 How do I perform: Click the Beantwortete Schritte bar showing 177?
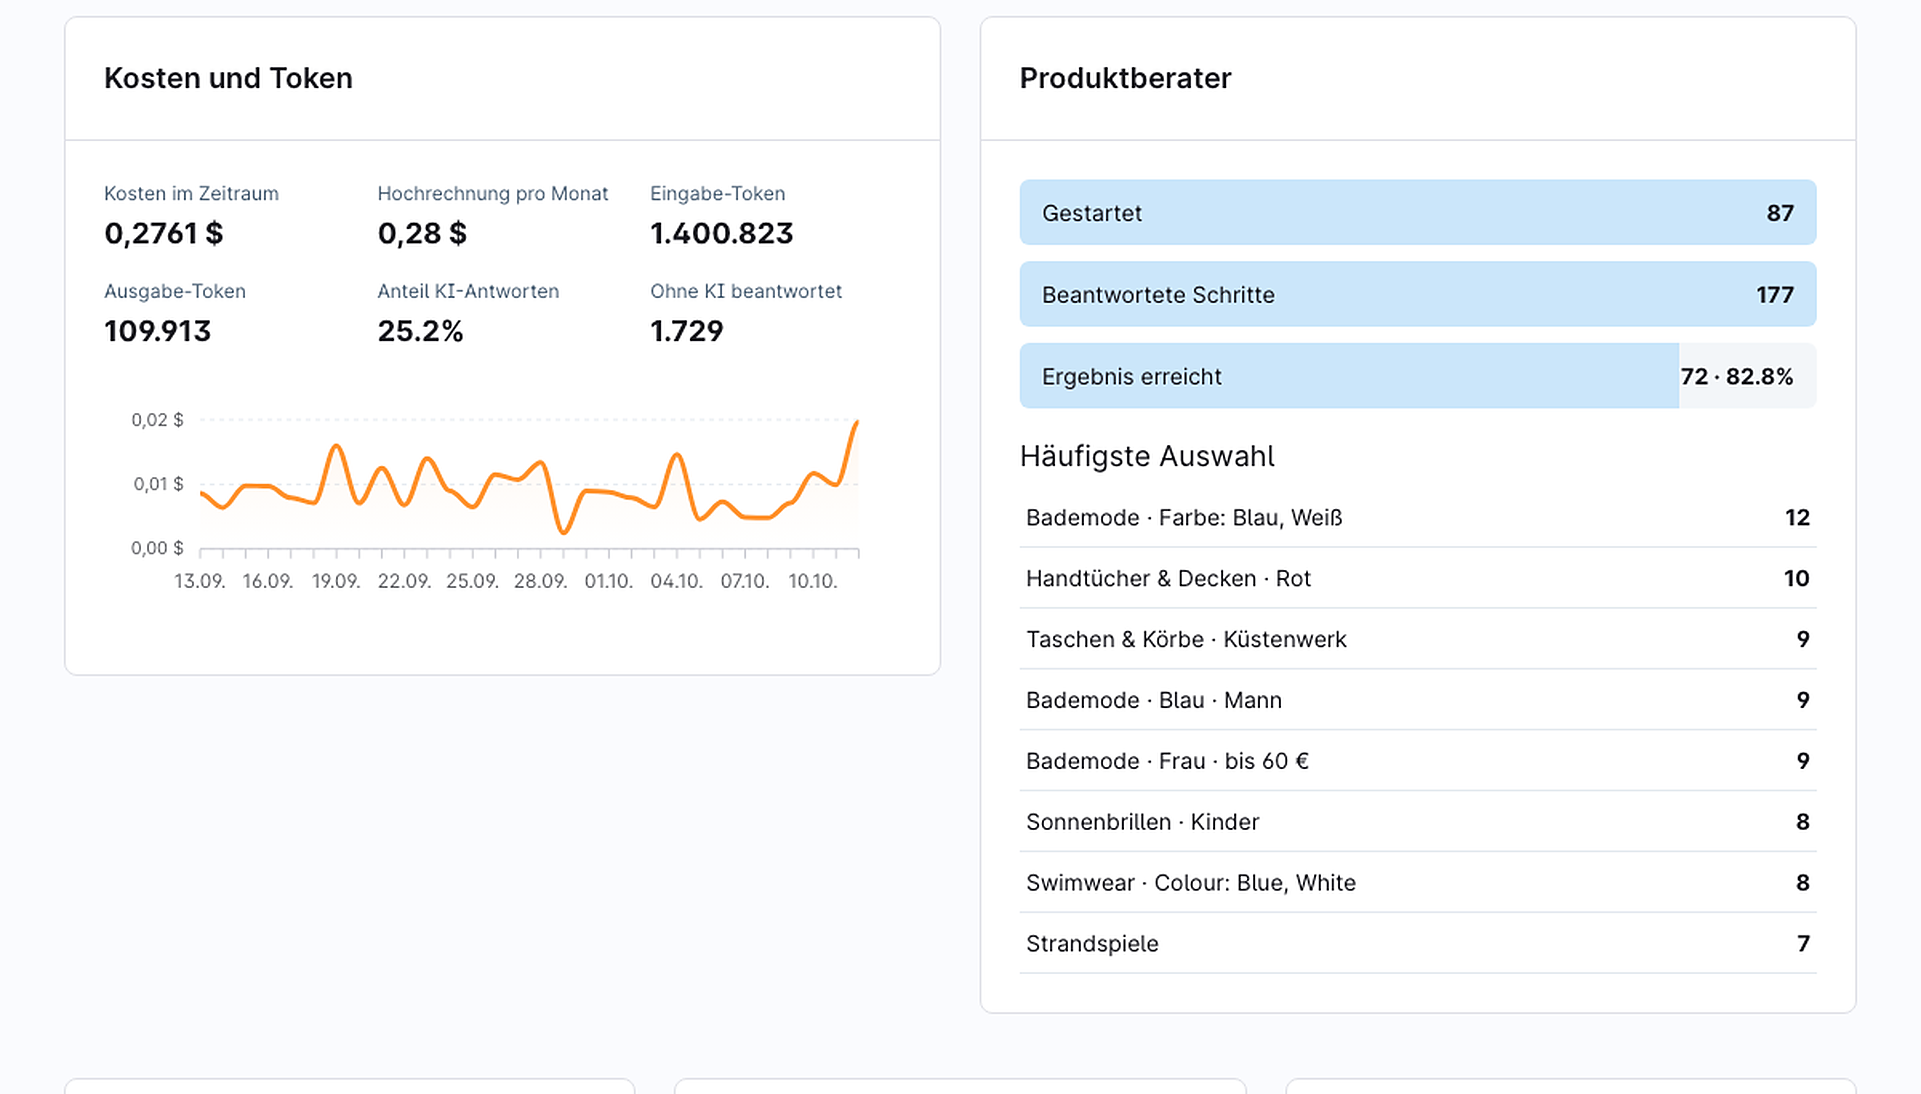[1417, 294]
